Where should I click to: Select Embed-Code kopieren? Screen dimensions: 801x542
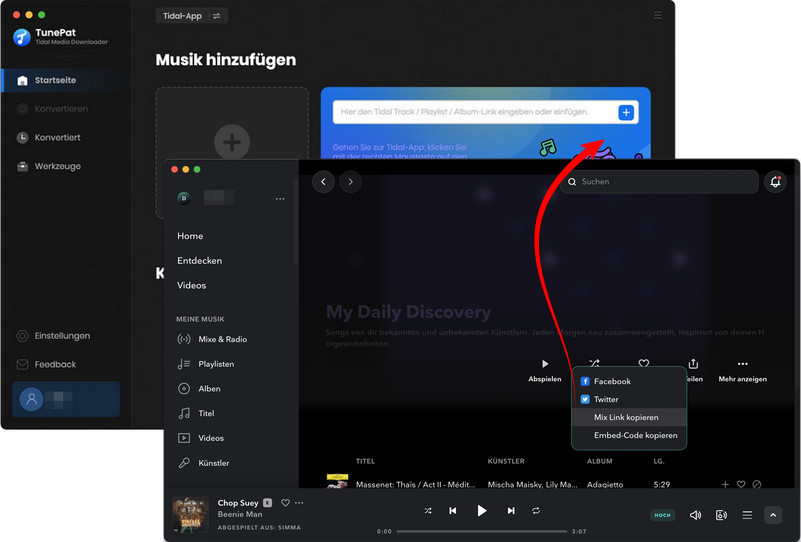pos(629,435)
